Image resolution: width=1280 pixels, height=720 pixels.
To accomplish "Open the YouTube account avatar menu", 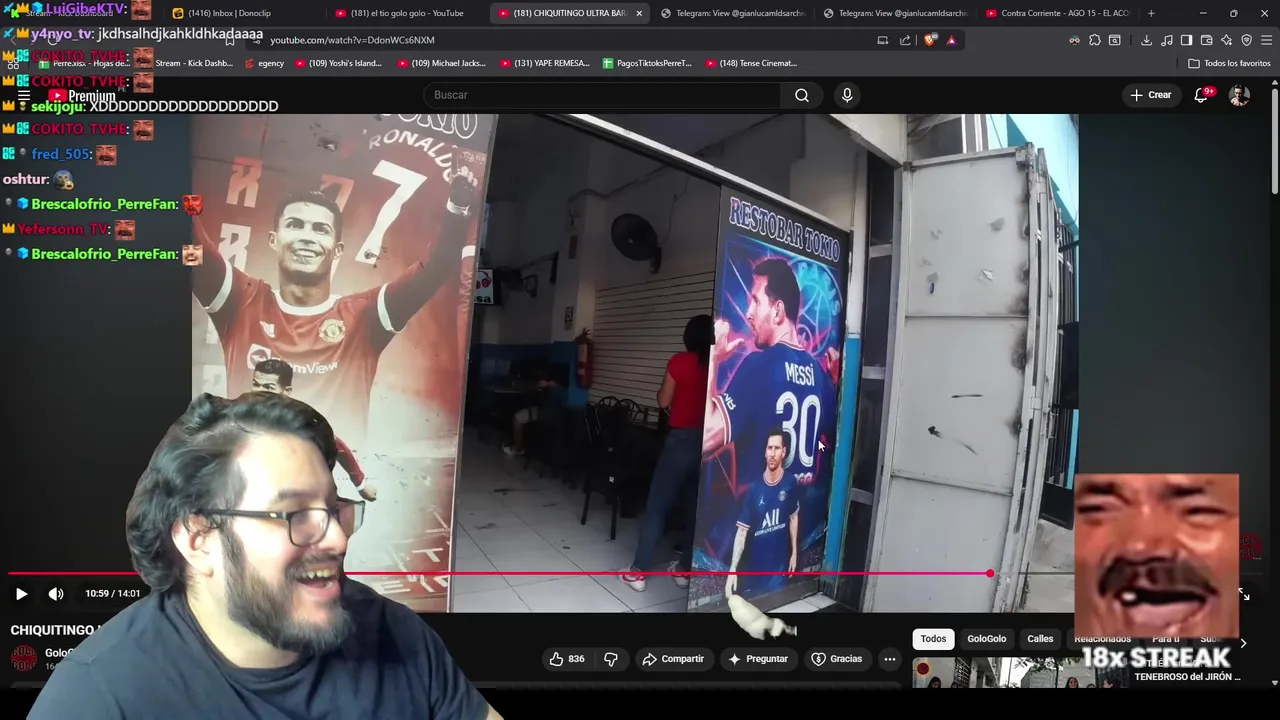I will 1239,95.
